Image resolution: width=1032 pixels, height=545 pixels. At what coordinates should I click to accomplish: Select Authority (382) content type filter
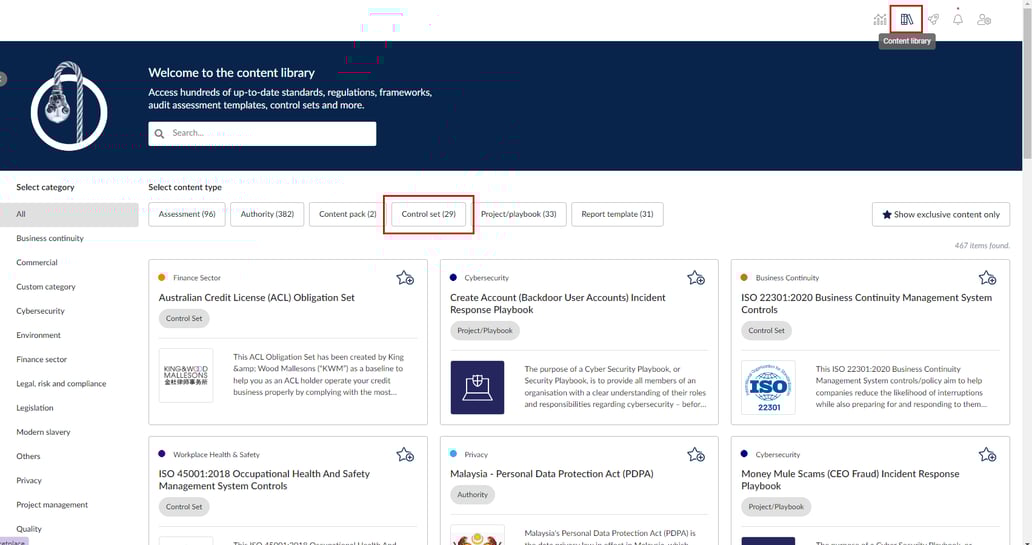(x=267, y=214)
